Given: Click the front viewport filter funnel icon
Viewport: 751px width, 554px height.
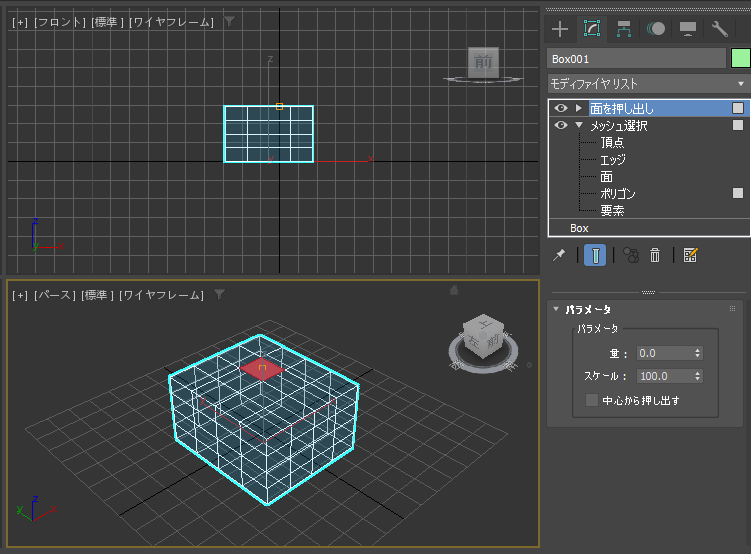Looking at the screenshot, I should tap(229, 22).
